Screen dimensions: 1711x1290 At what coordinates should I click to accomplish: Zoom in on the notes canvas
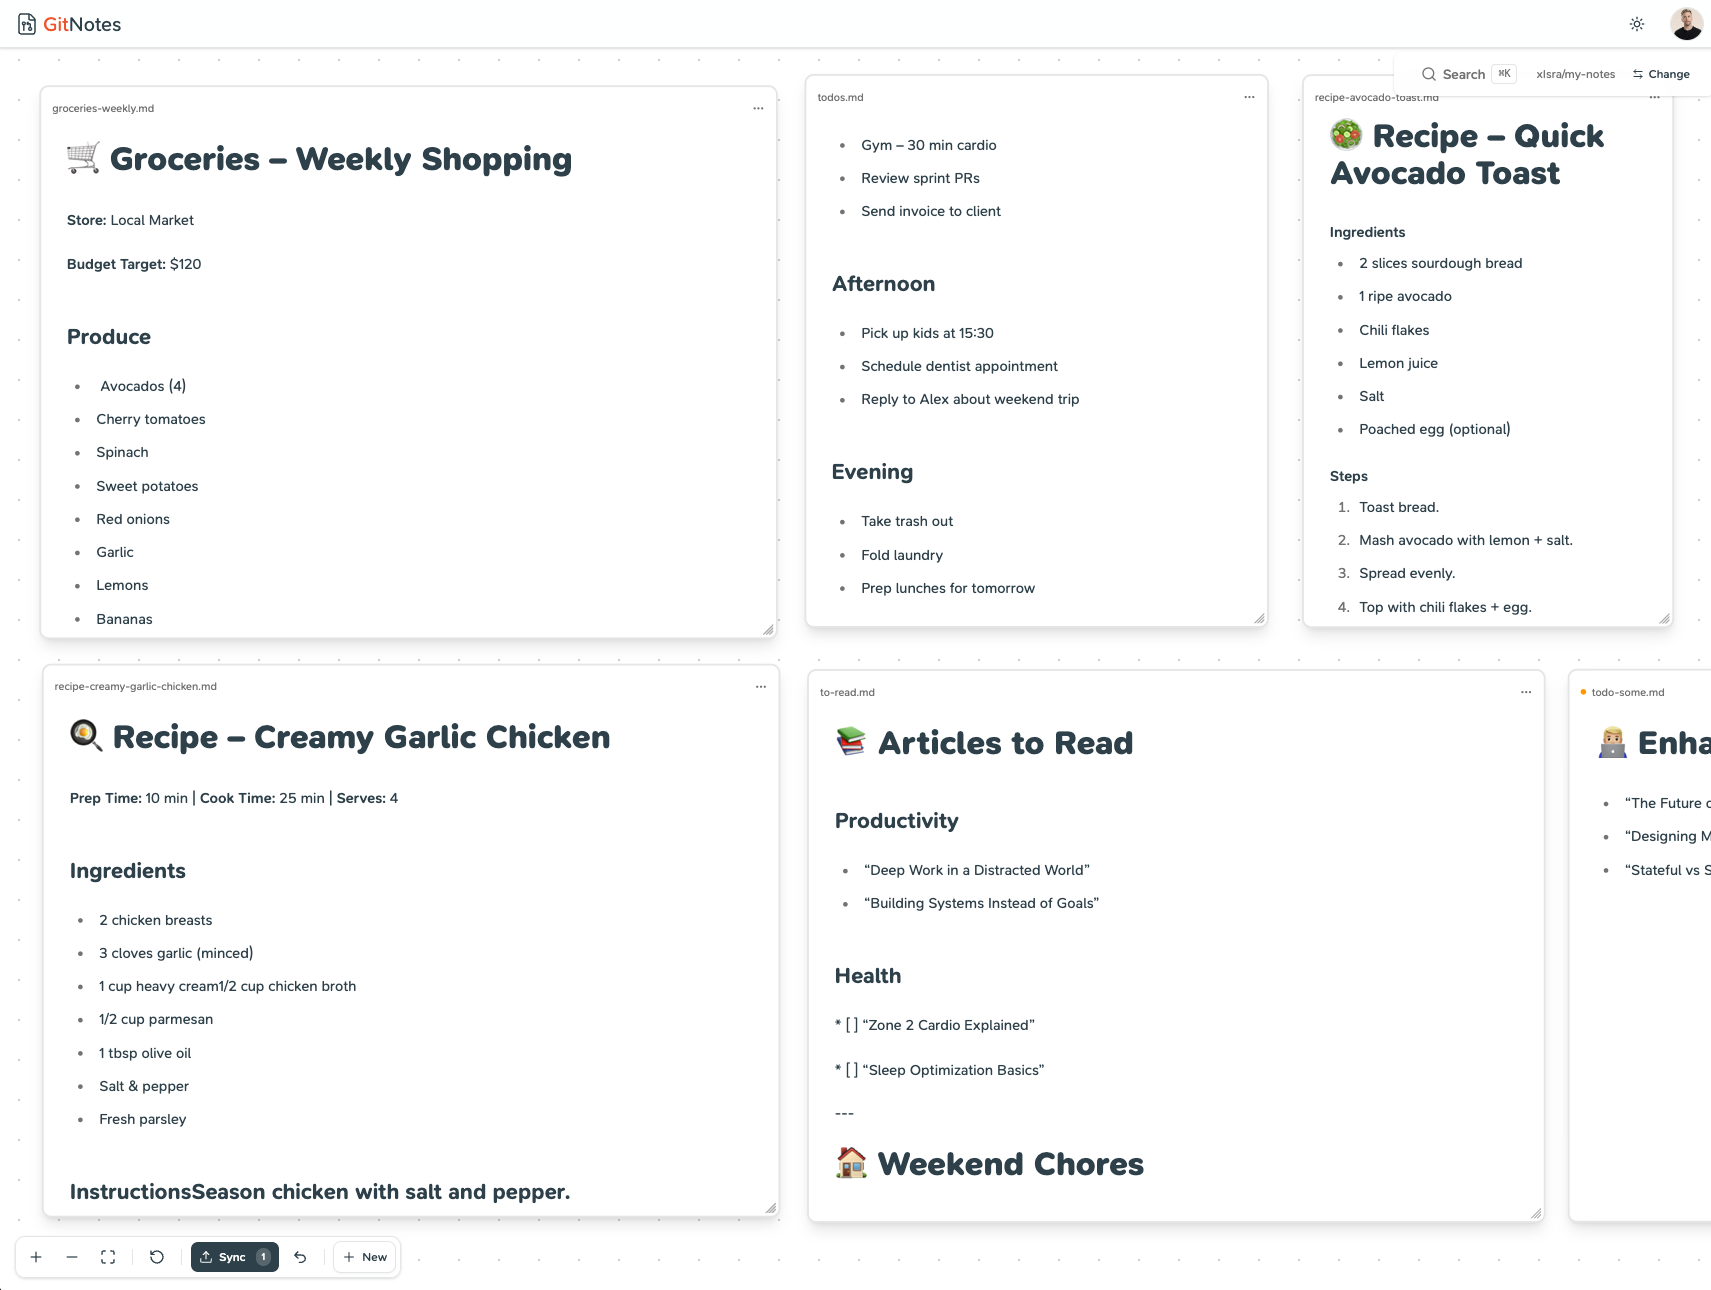36,1257
